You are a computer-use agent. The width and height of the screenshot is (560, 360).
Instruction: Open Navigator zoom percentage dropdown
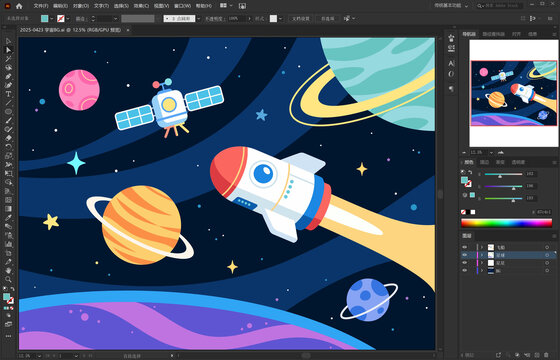491,152
